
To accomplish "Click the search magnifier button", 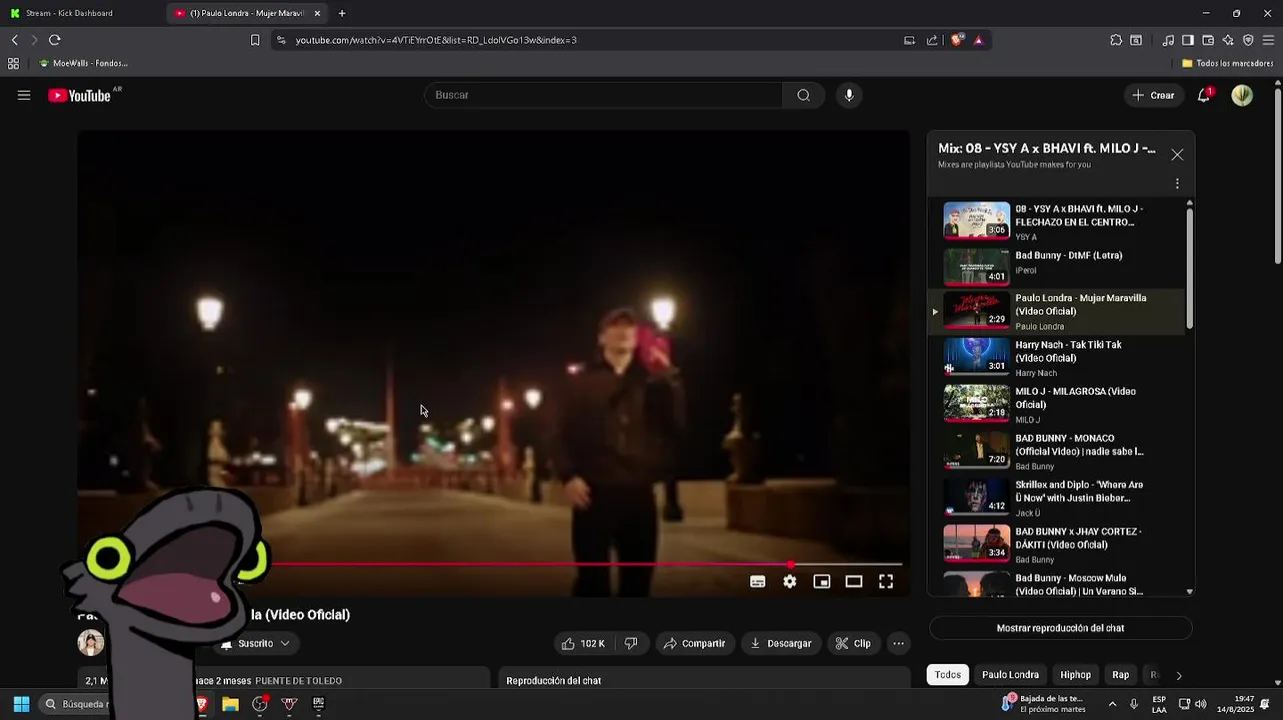I will click(x=803, y=95).
